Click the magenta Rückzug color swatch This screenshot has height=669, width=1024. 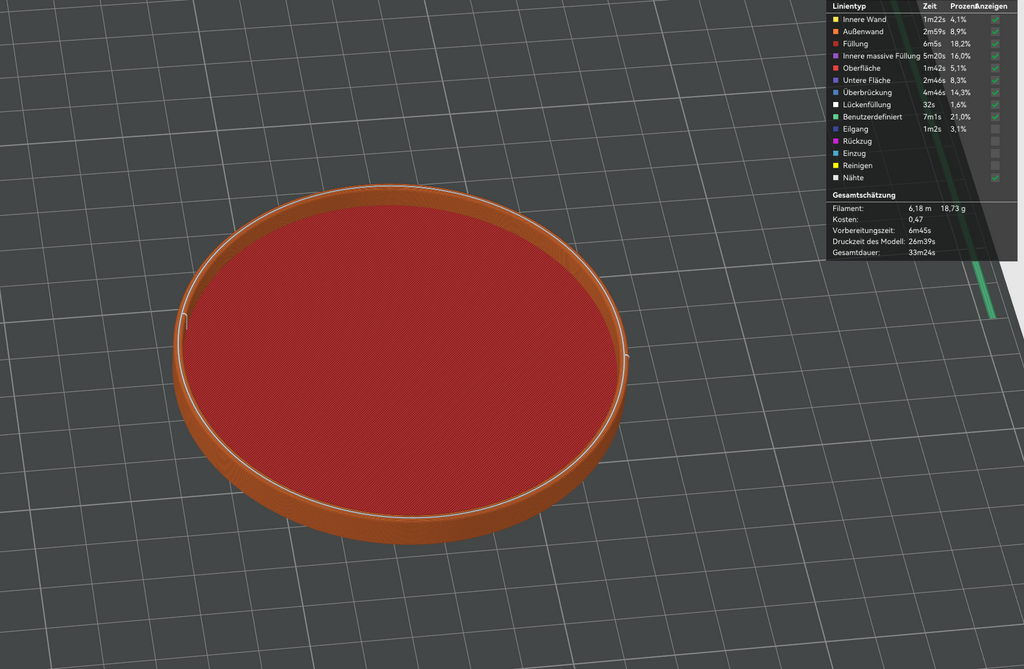pos(835,141)
